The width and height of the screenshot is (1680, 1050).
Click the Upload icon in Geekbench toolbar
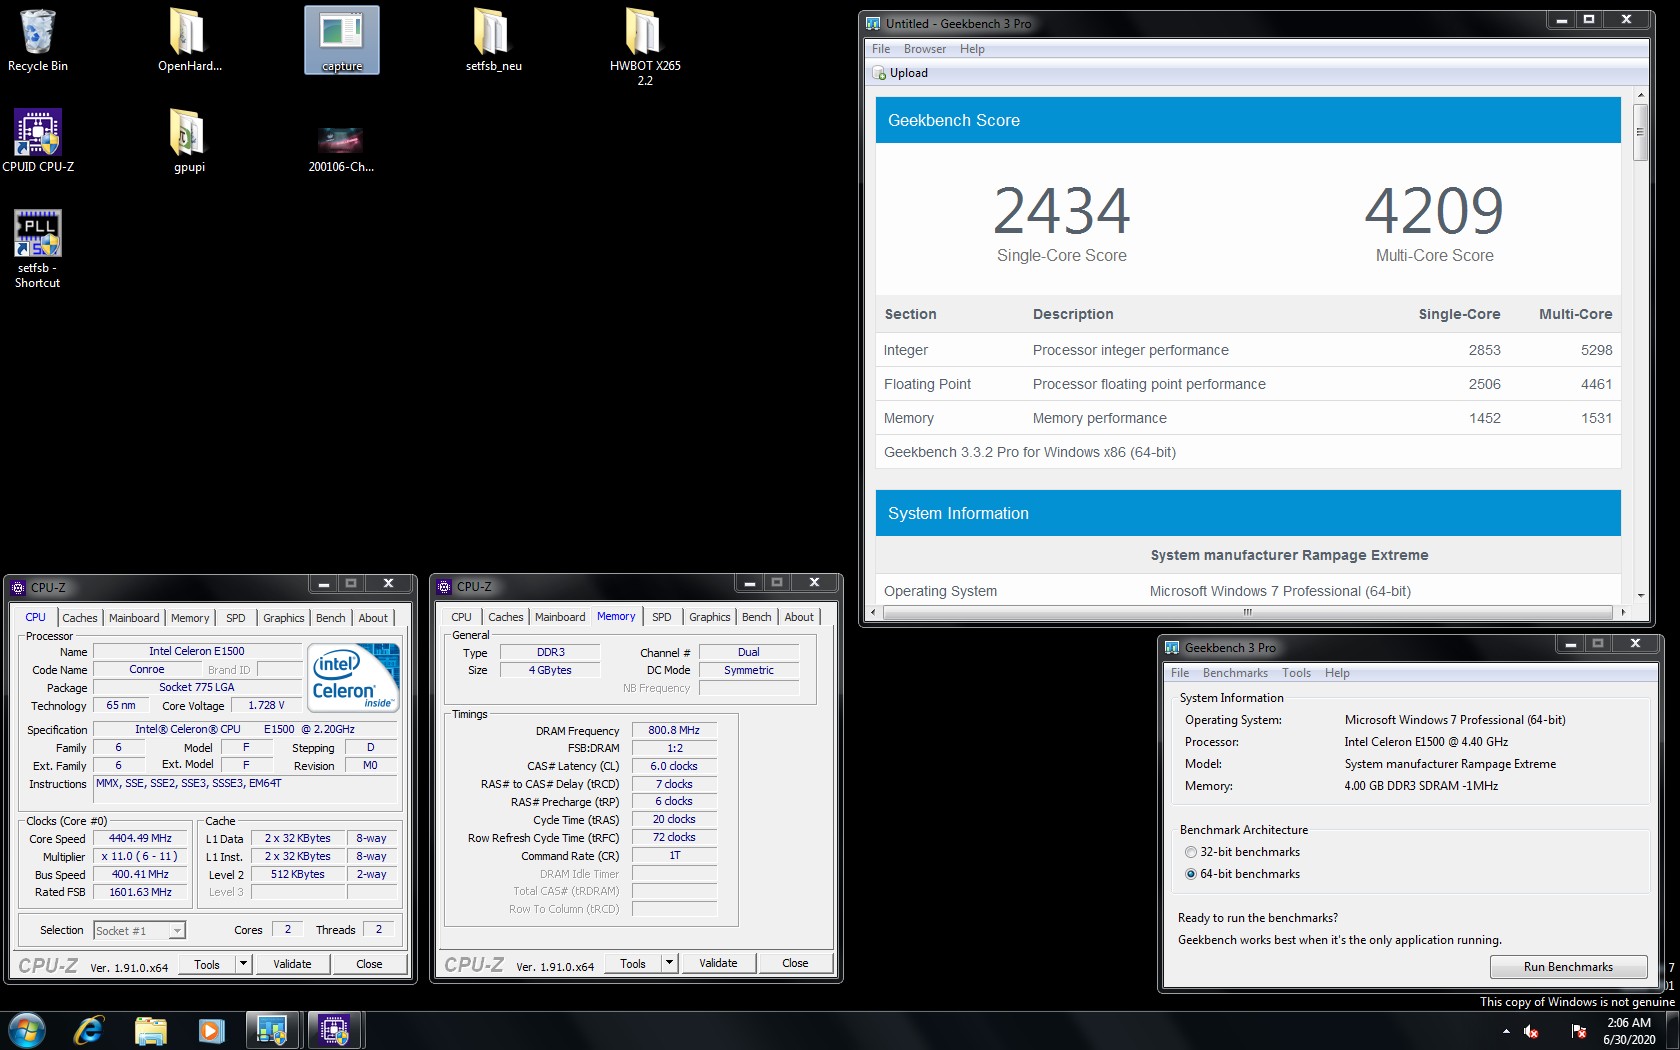coord(879,73)
